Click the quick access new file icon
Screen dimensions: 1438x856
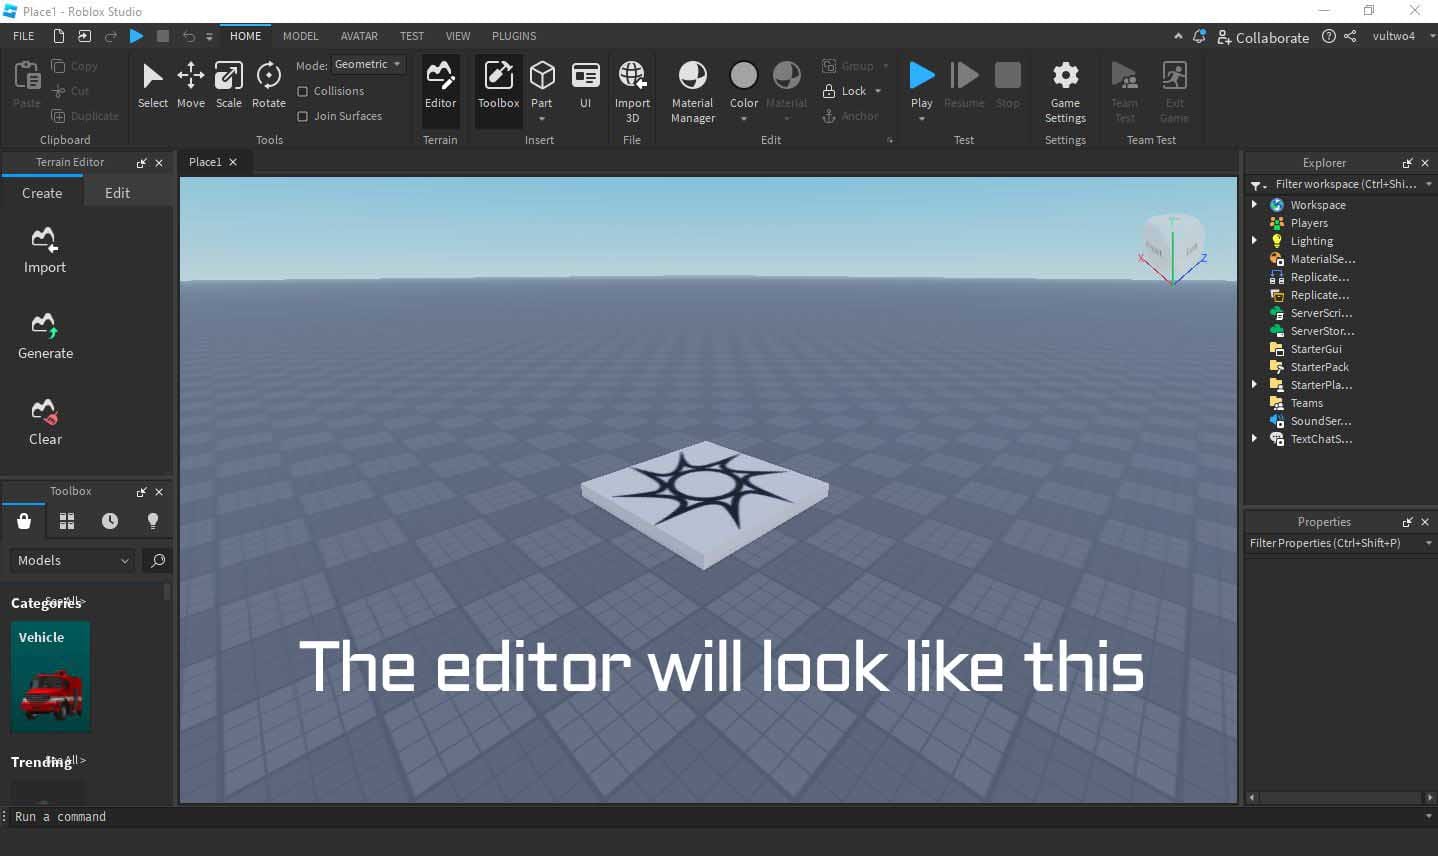(59, 36)
